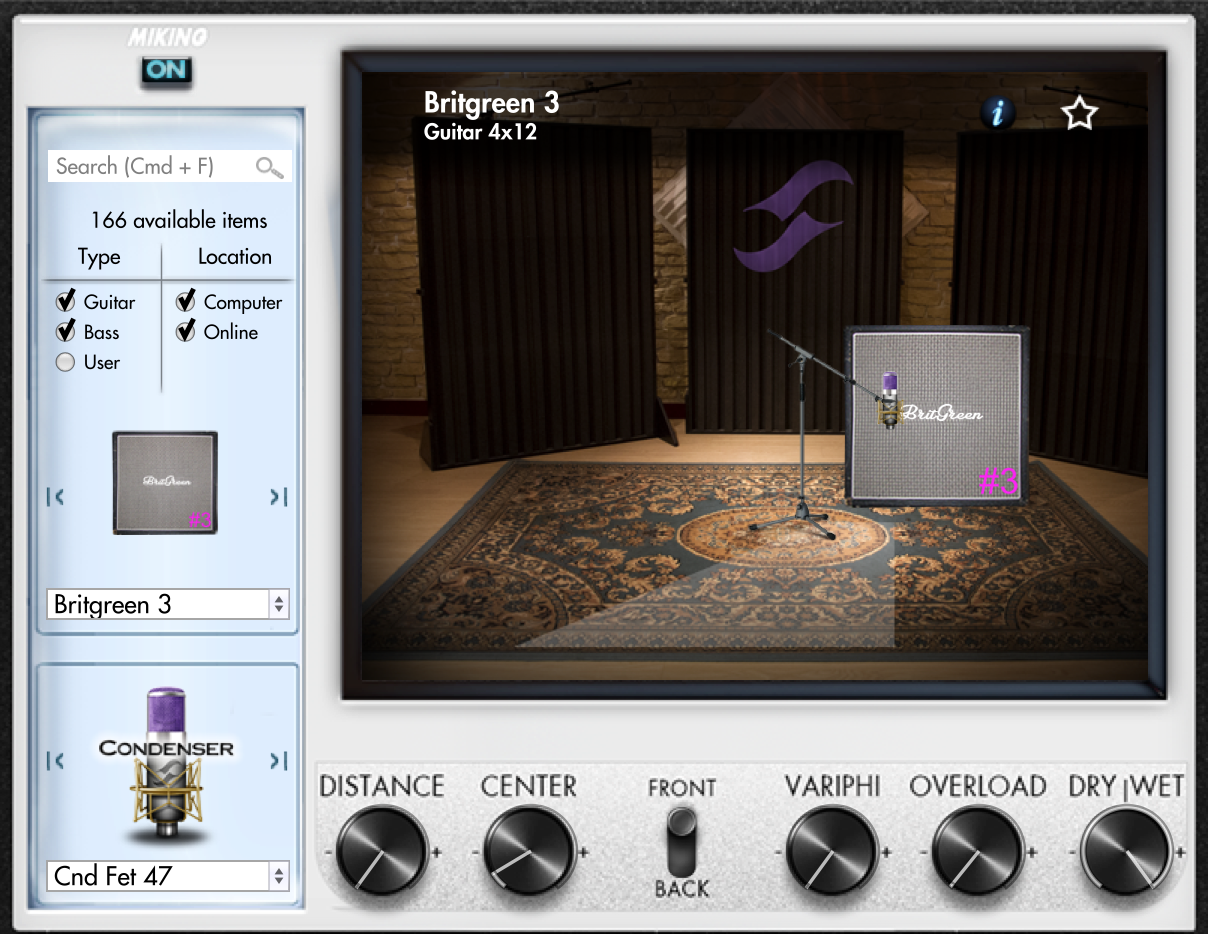Toggle the Miking ON switch
The image size is (1208, 934).
coord(166,71)
